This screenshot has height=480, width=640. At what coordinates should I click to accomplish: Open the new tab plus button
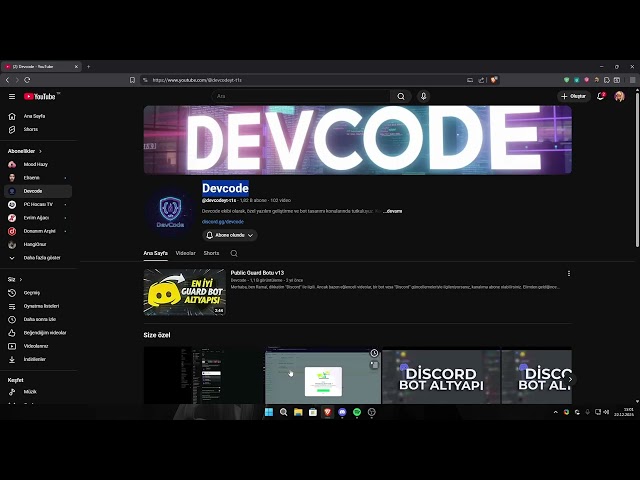(89, 67)
